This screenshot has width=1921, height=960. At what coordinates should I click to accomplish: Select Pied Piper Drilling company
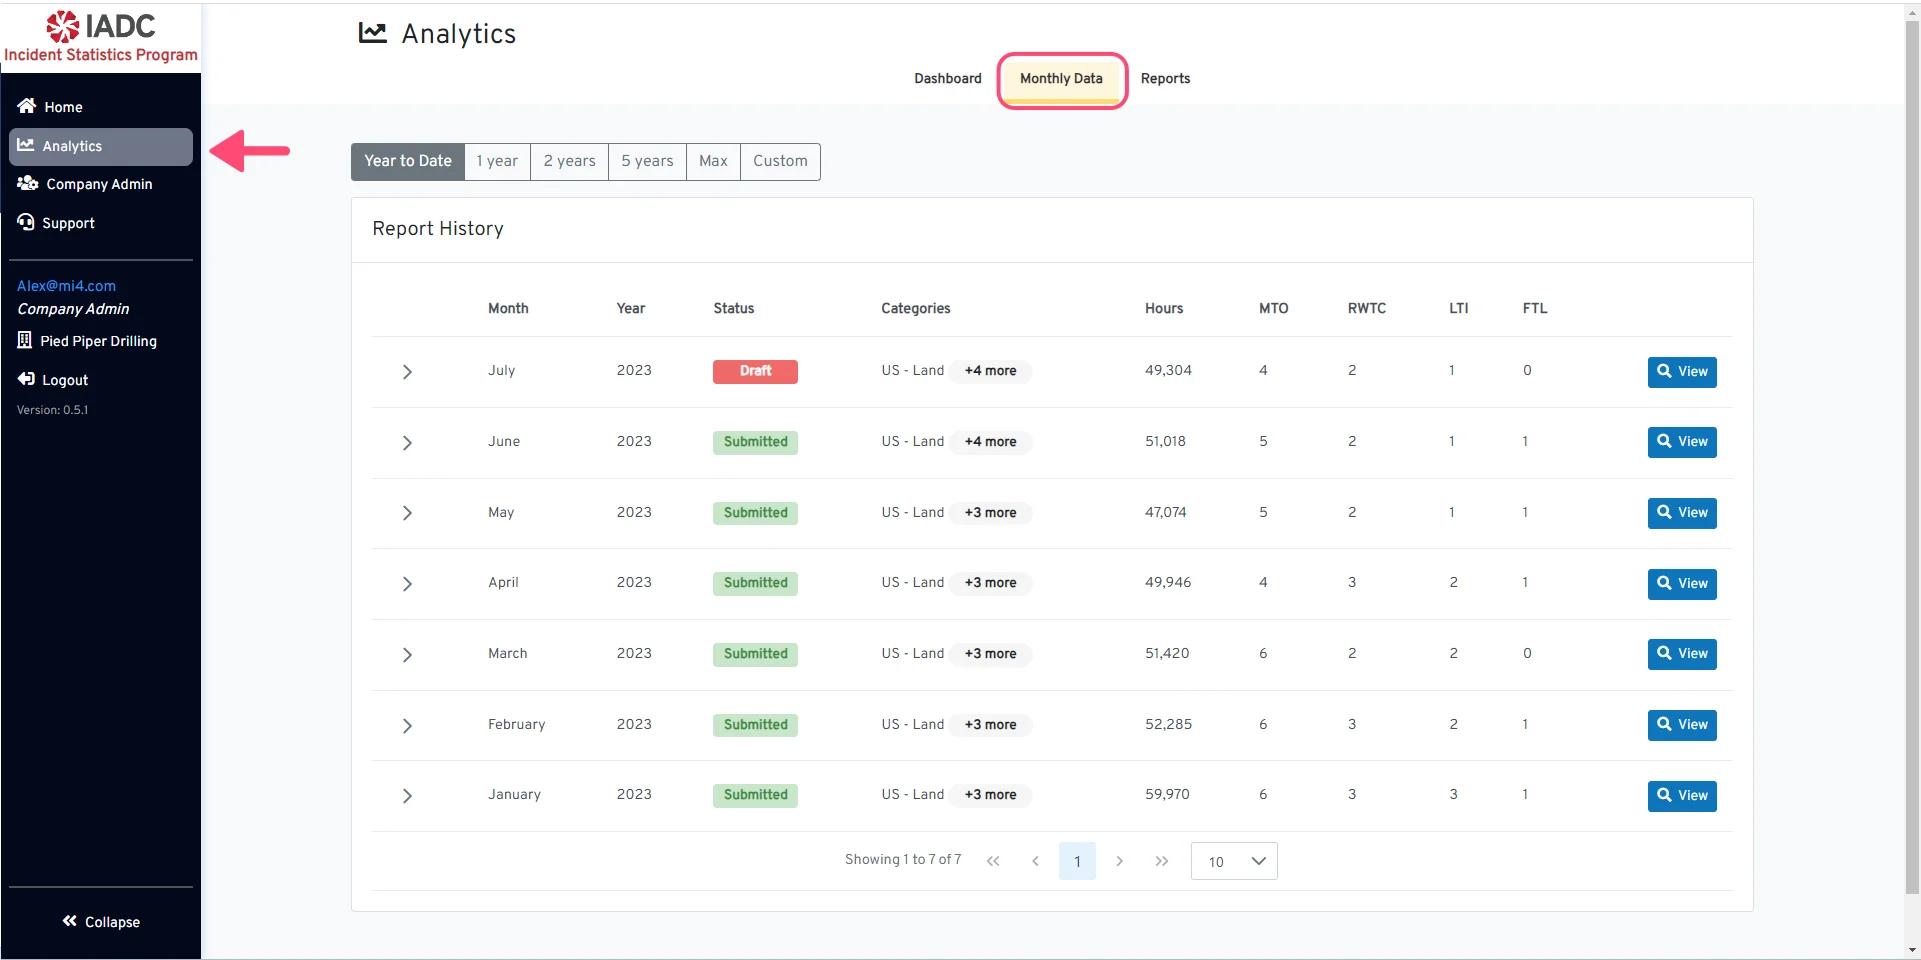[x=87, y=341]
